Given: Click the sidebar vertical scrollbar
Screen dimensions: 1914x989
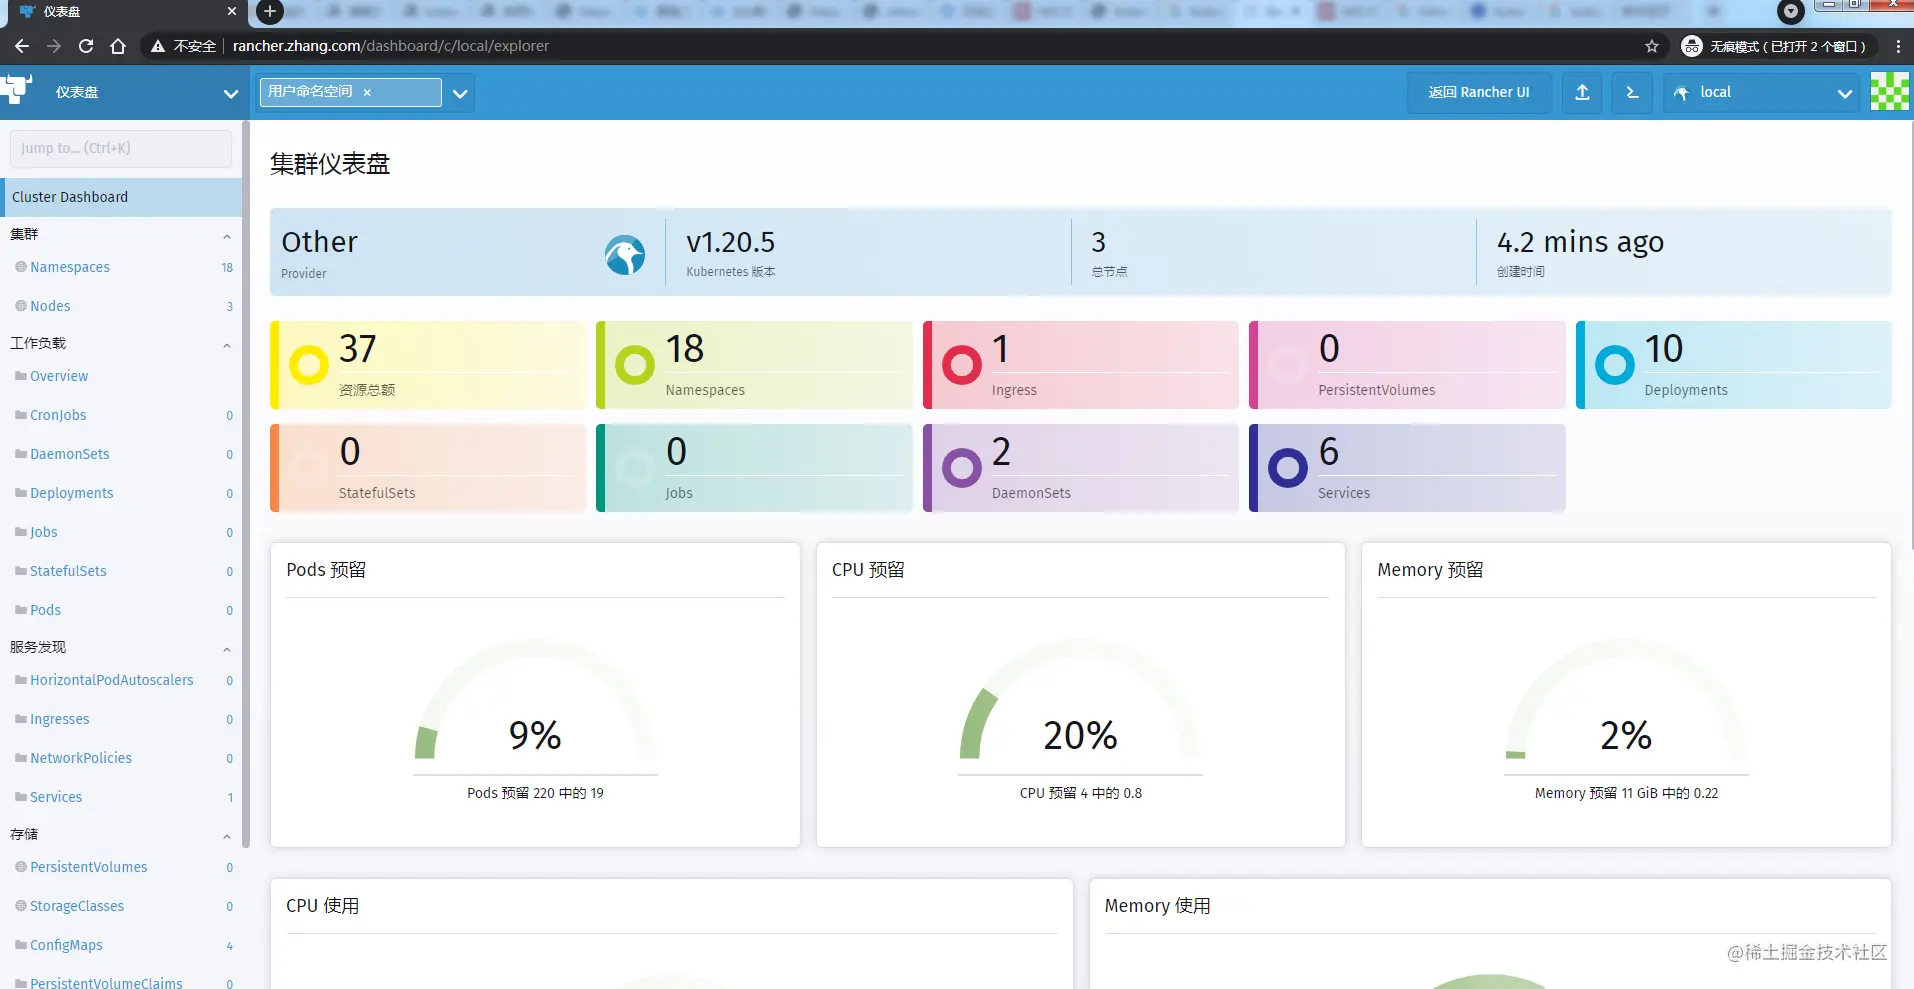Looking at the screenshot, I should tap(245, 485).
